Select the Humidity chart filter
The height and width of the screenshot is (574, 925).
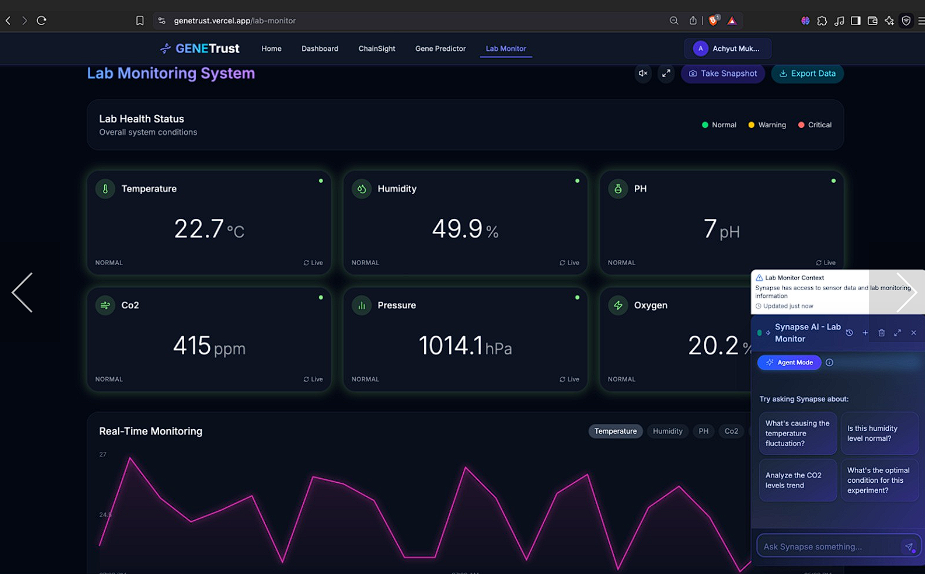tap(667, 431)
